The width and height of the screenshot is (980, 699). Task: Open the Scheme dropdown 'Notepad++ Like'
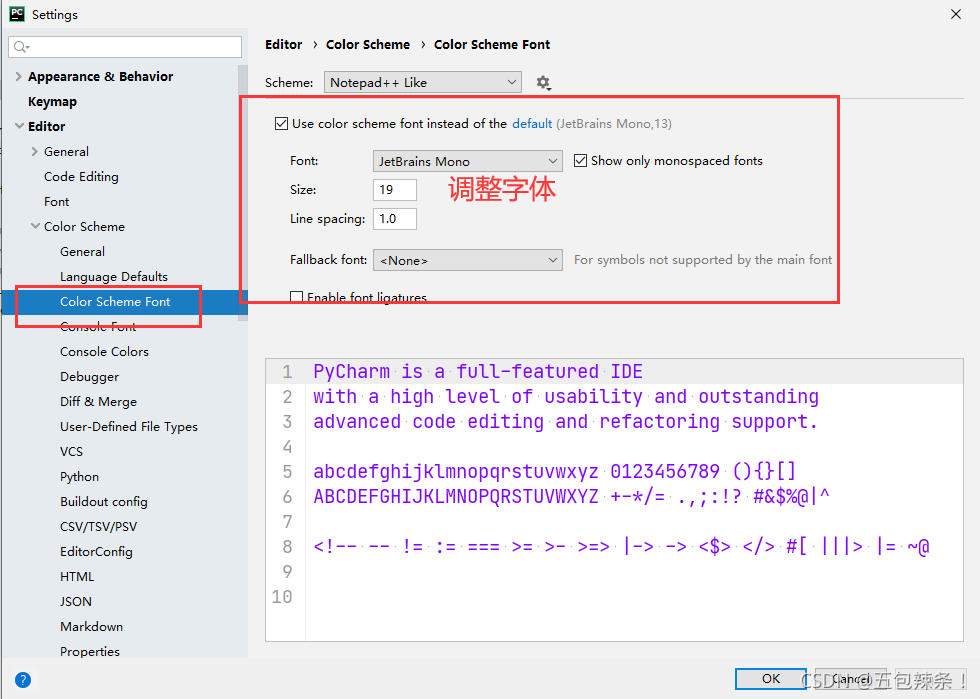(422, 83)
